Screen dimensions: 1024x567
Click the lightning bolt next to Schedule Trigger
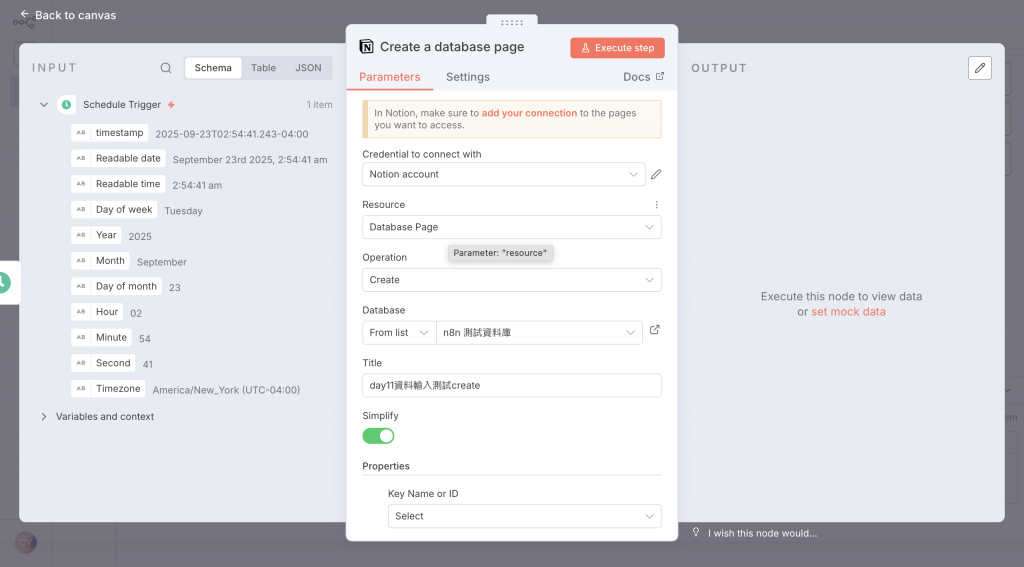171,105
